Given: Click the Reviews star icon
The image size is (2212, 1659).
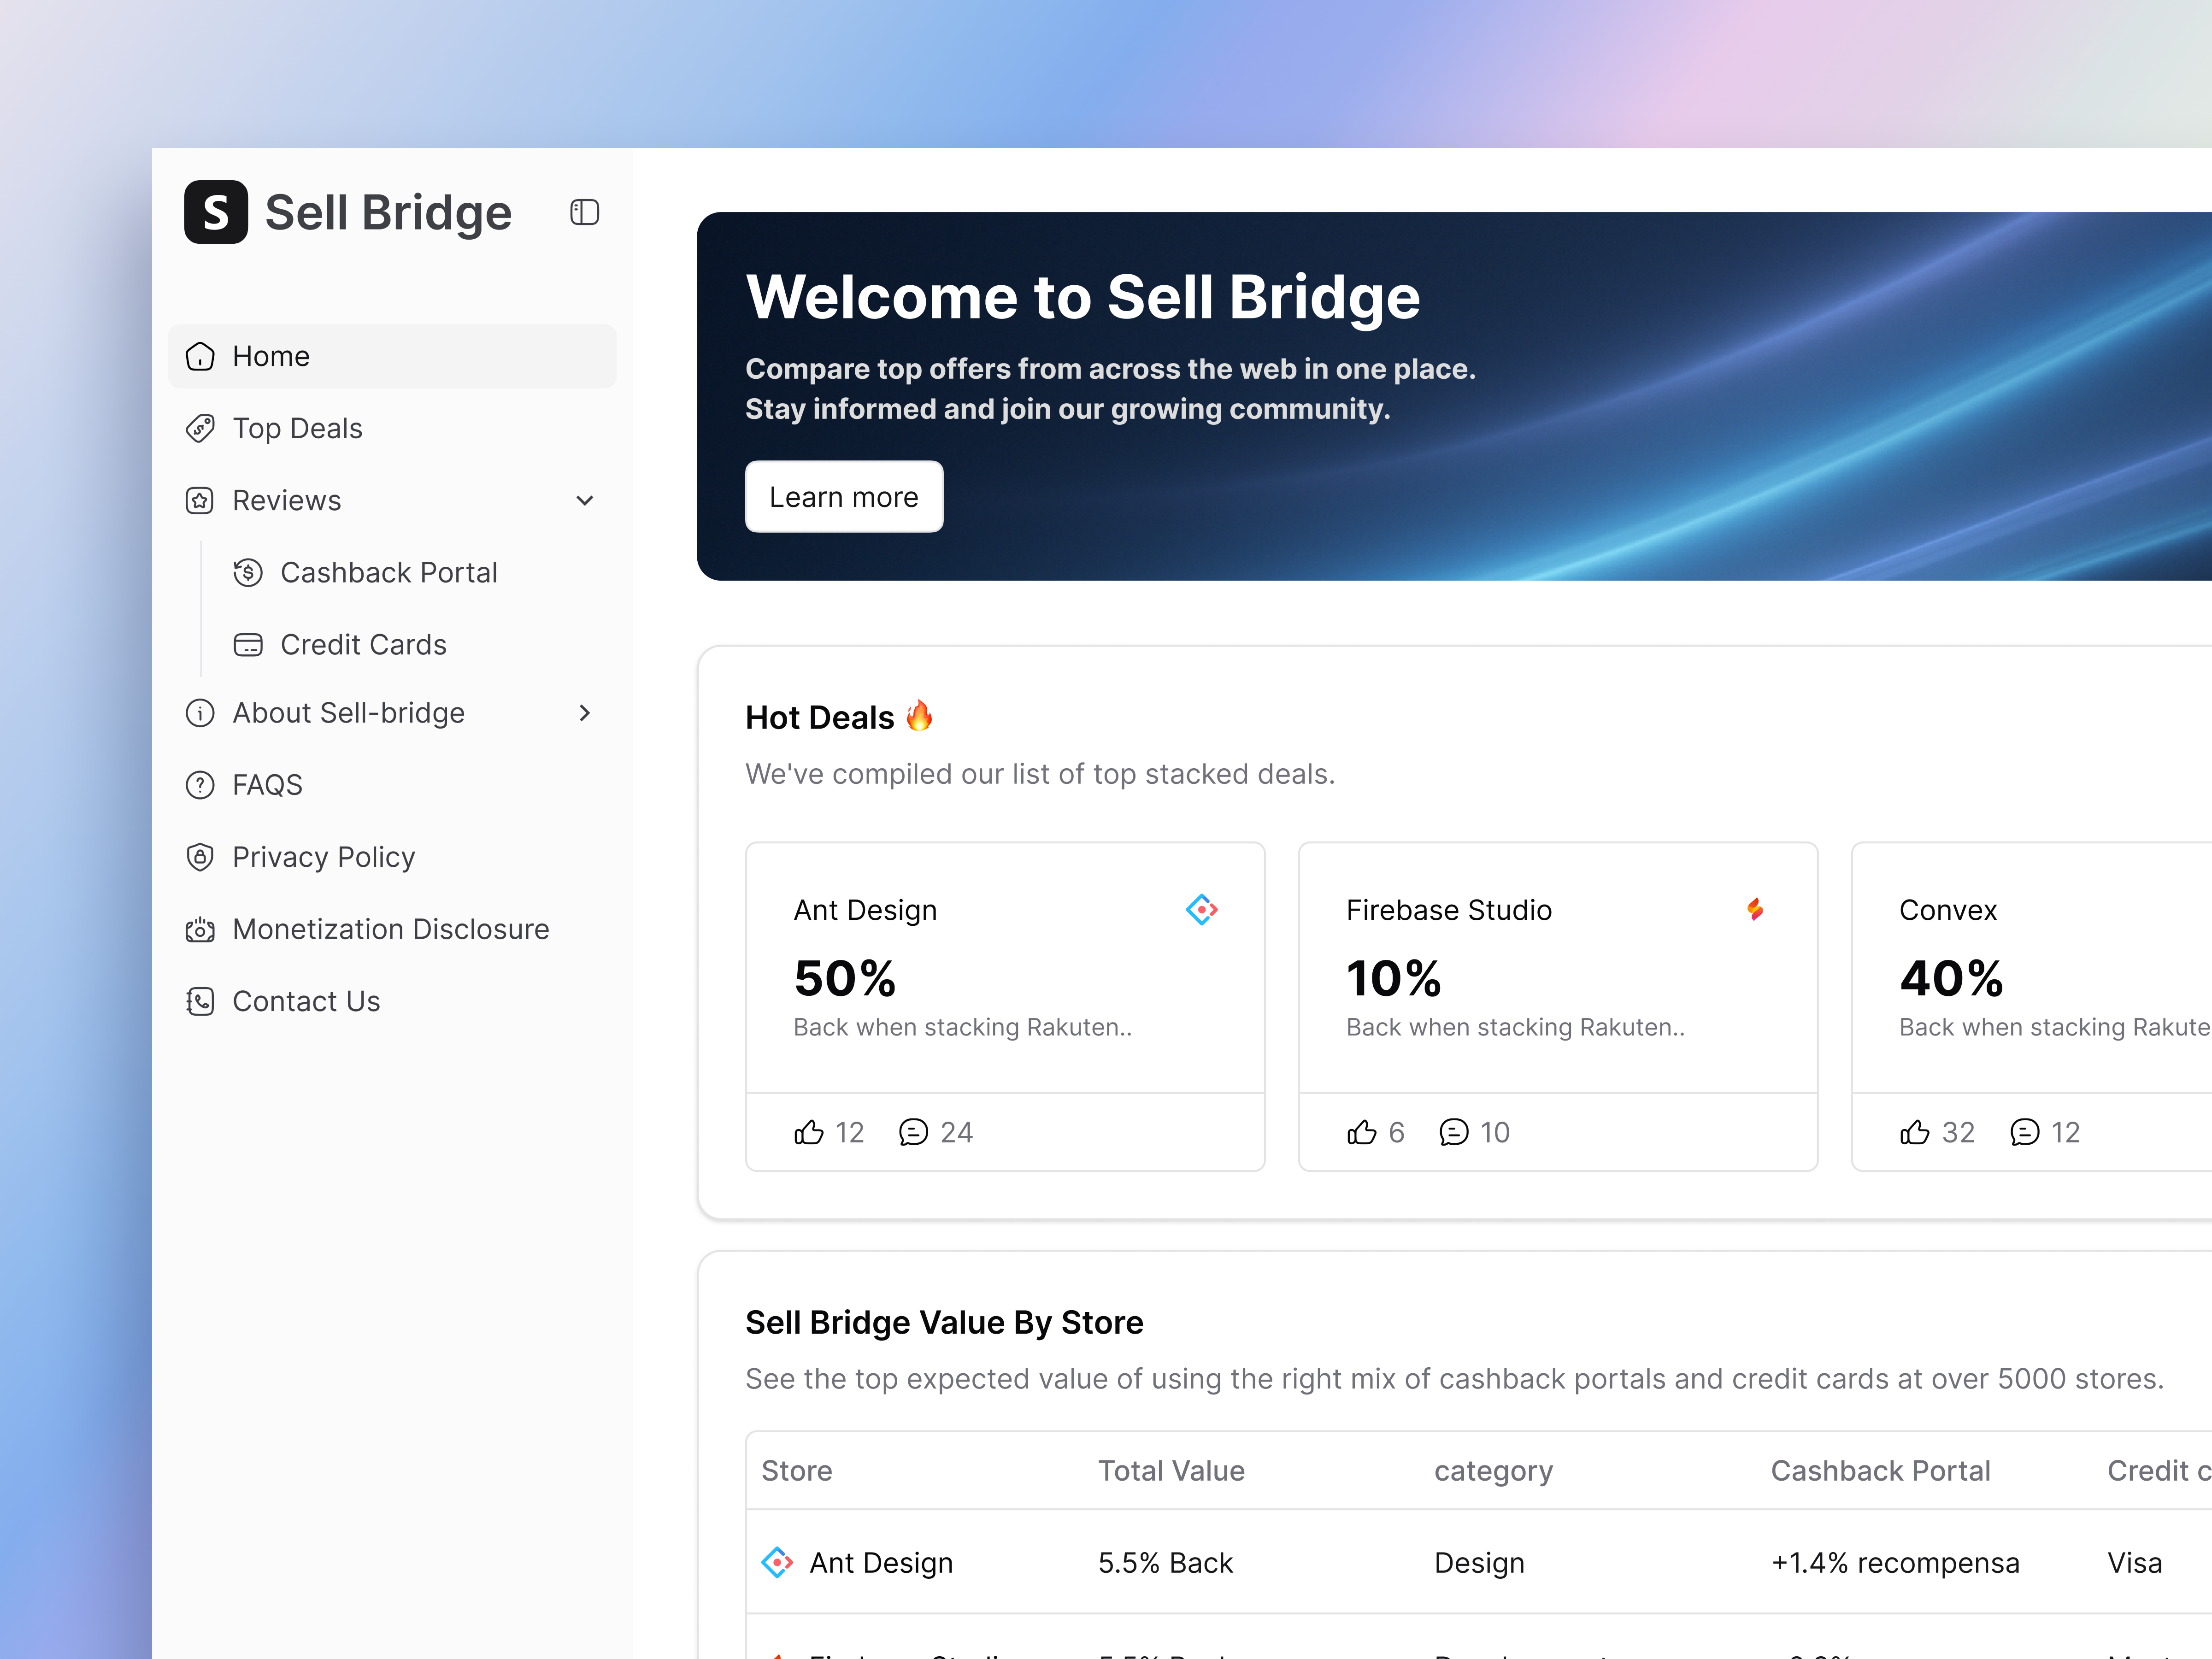Looking at the screenshot, I should click(200, 500).
